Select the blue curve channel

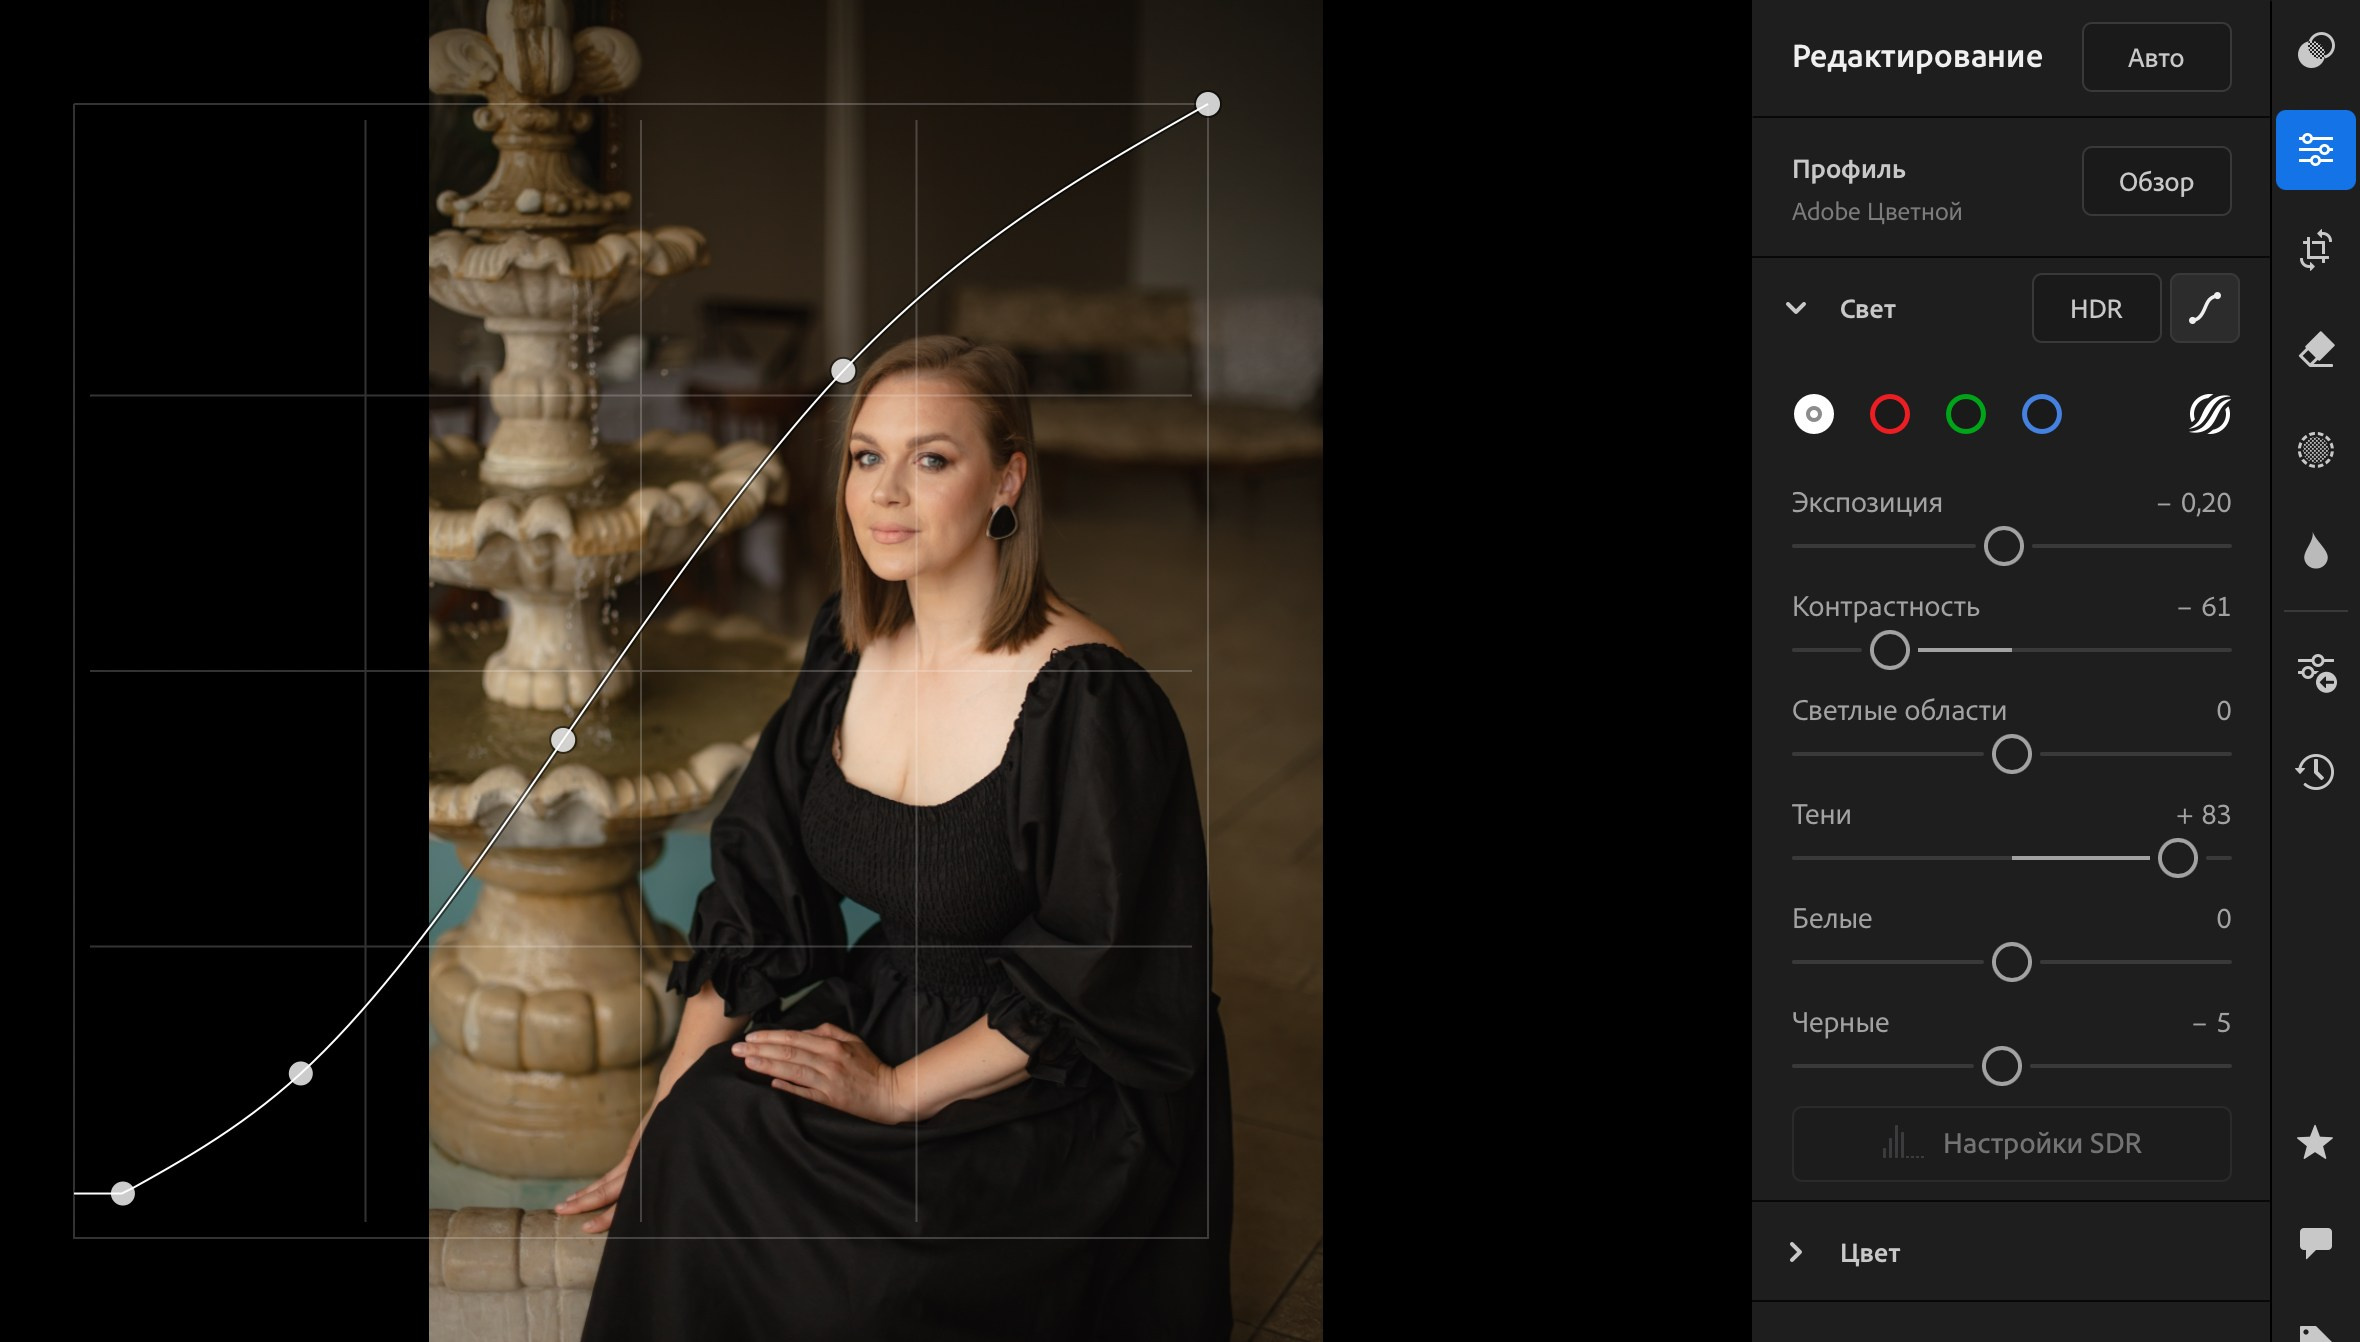pos(2042,414)
